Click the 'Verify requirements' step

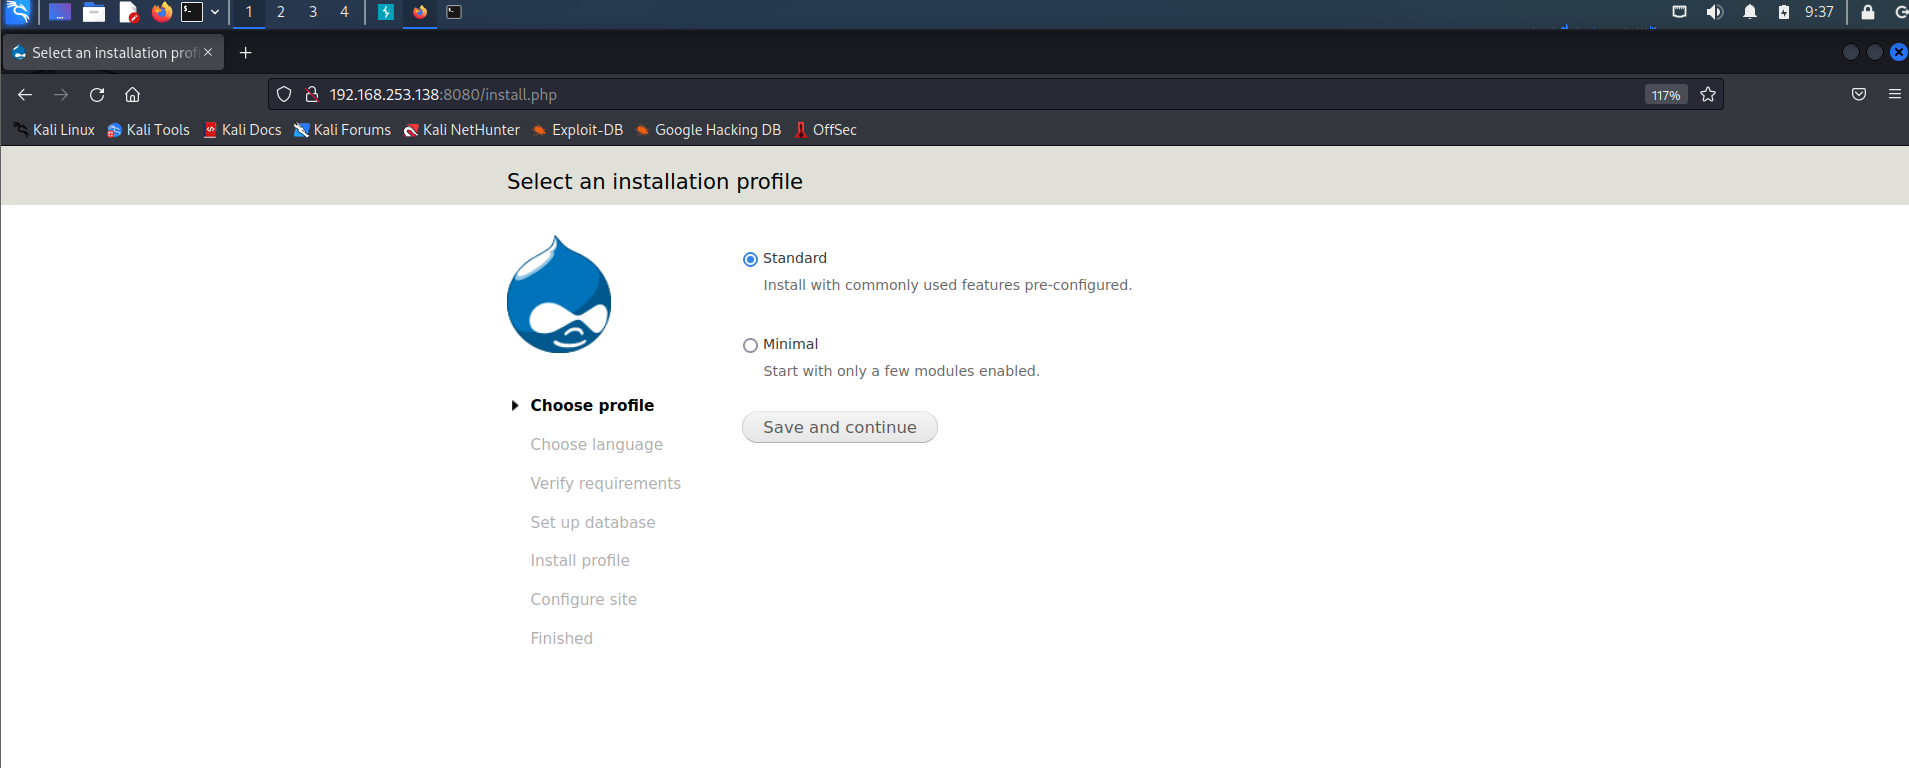606,483
